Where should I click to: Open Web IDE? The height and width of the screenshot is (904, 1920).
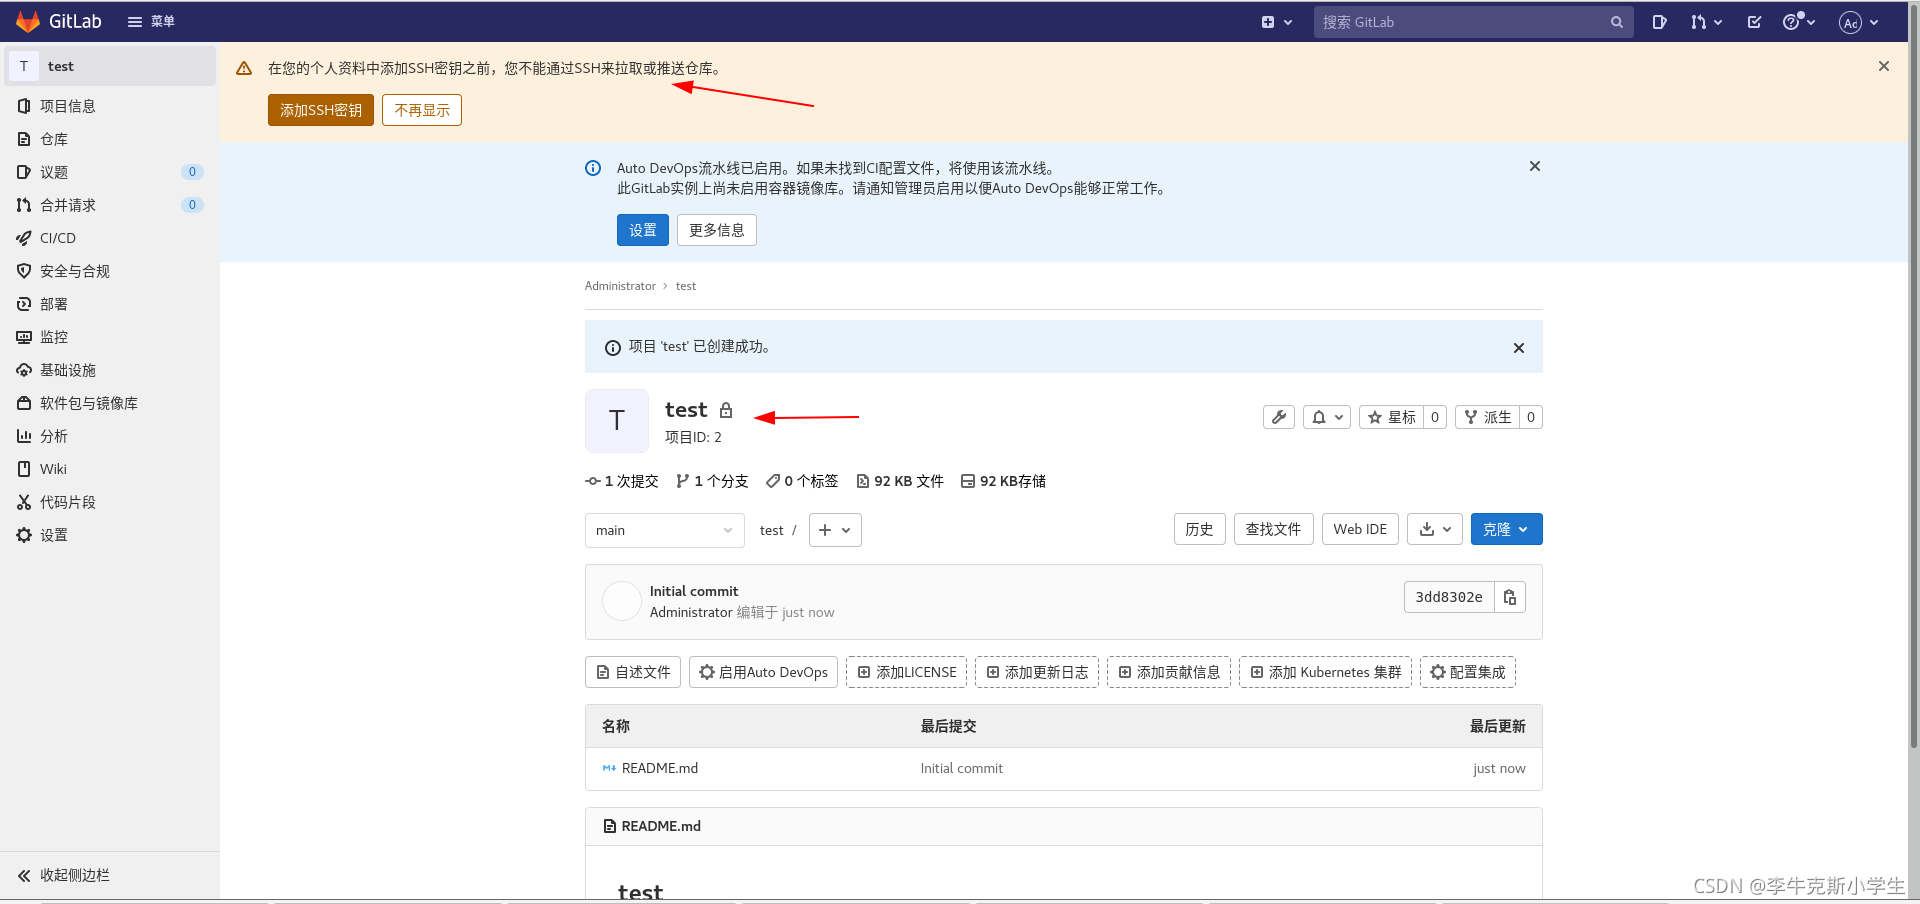pyautogui.click(x=1360, y=529)
